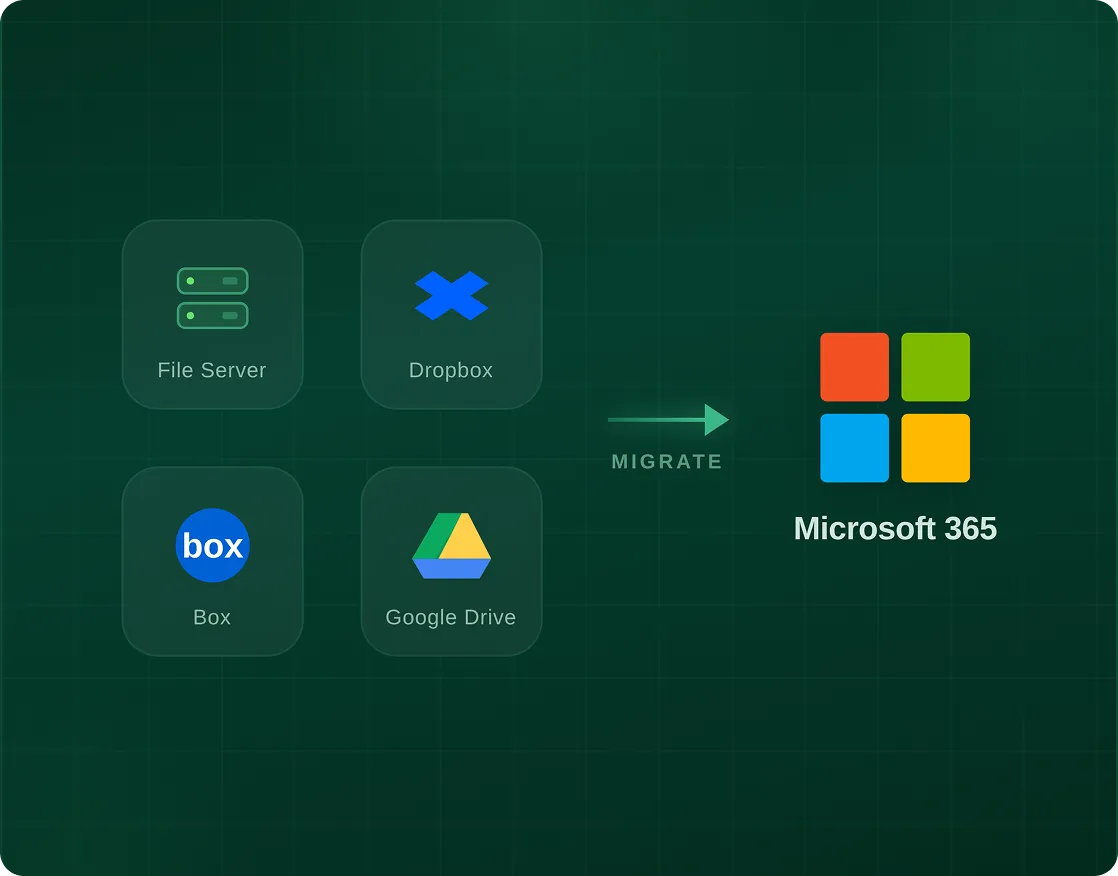This screenshot has height=876, width=1118.
Task: Select the "File Server" label
Action: 212,370
